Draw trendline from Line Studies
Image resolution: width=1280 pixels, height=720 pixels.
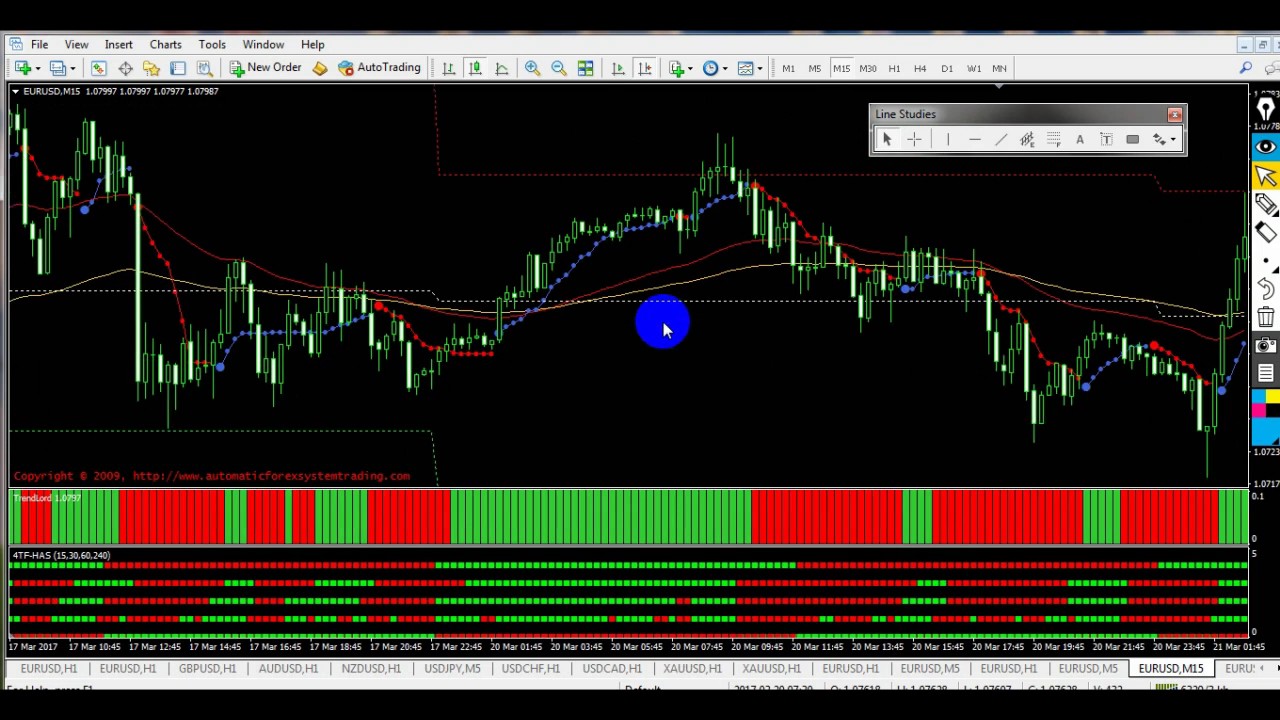click(x=1001, y=140)
